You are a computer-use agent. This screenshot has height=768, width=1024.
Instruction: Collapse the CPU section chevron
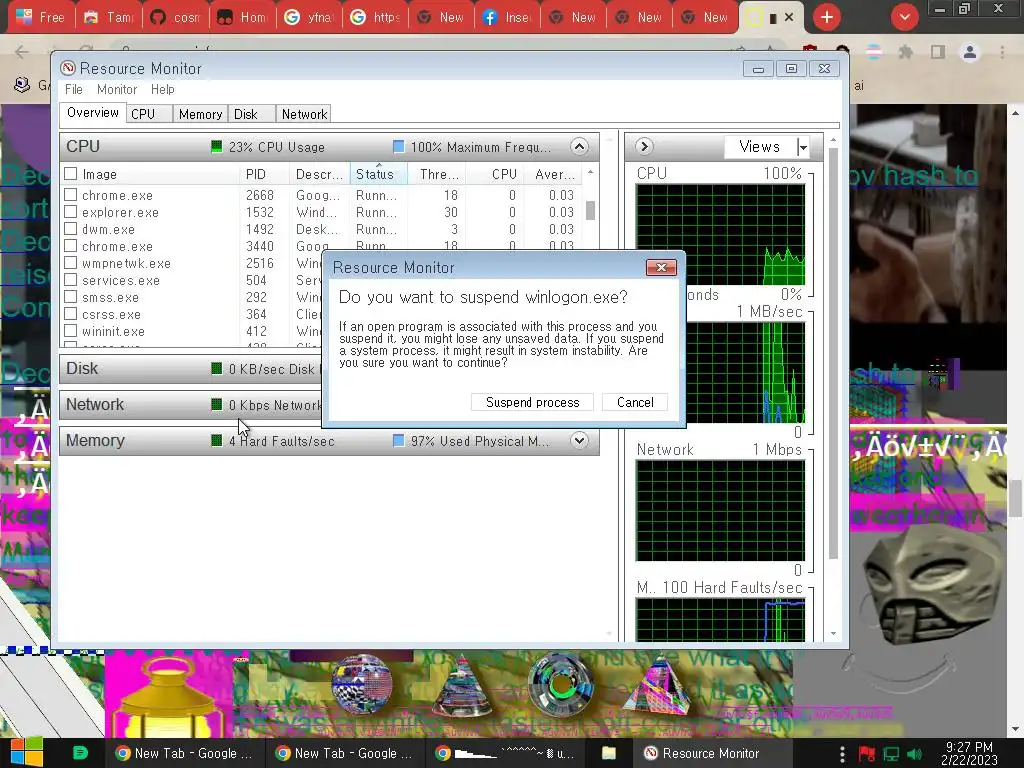tap(579, 146)
